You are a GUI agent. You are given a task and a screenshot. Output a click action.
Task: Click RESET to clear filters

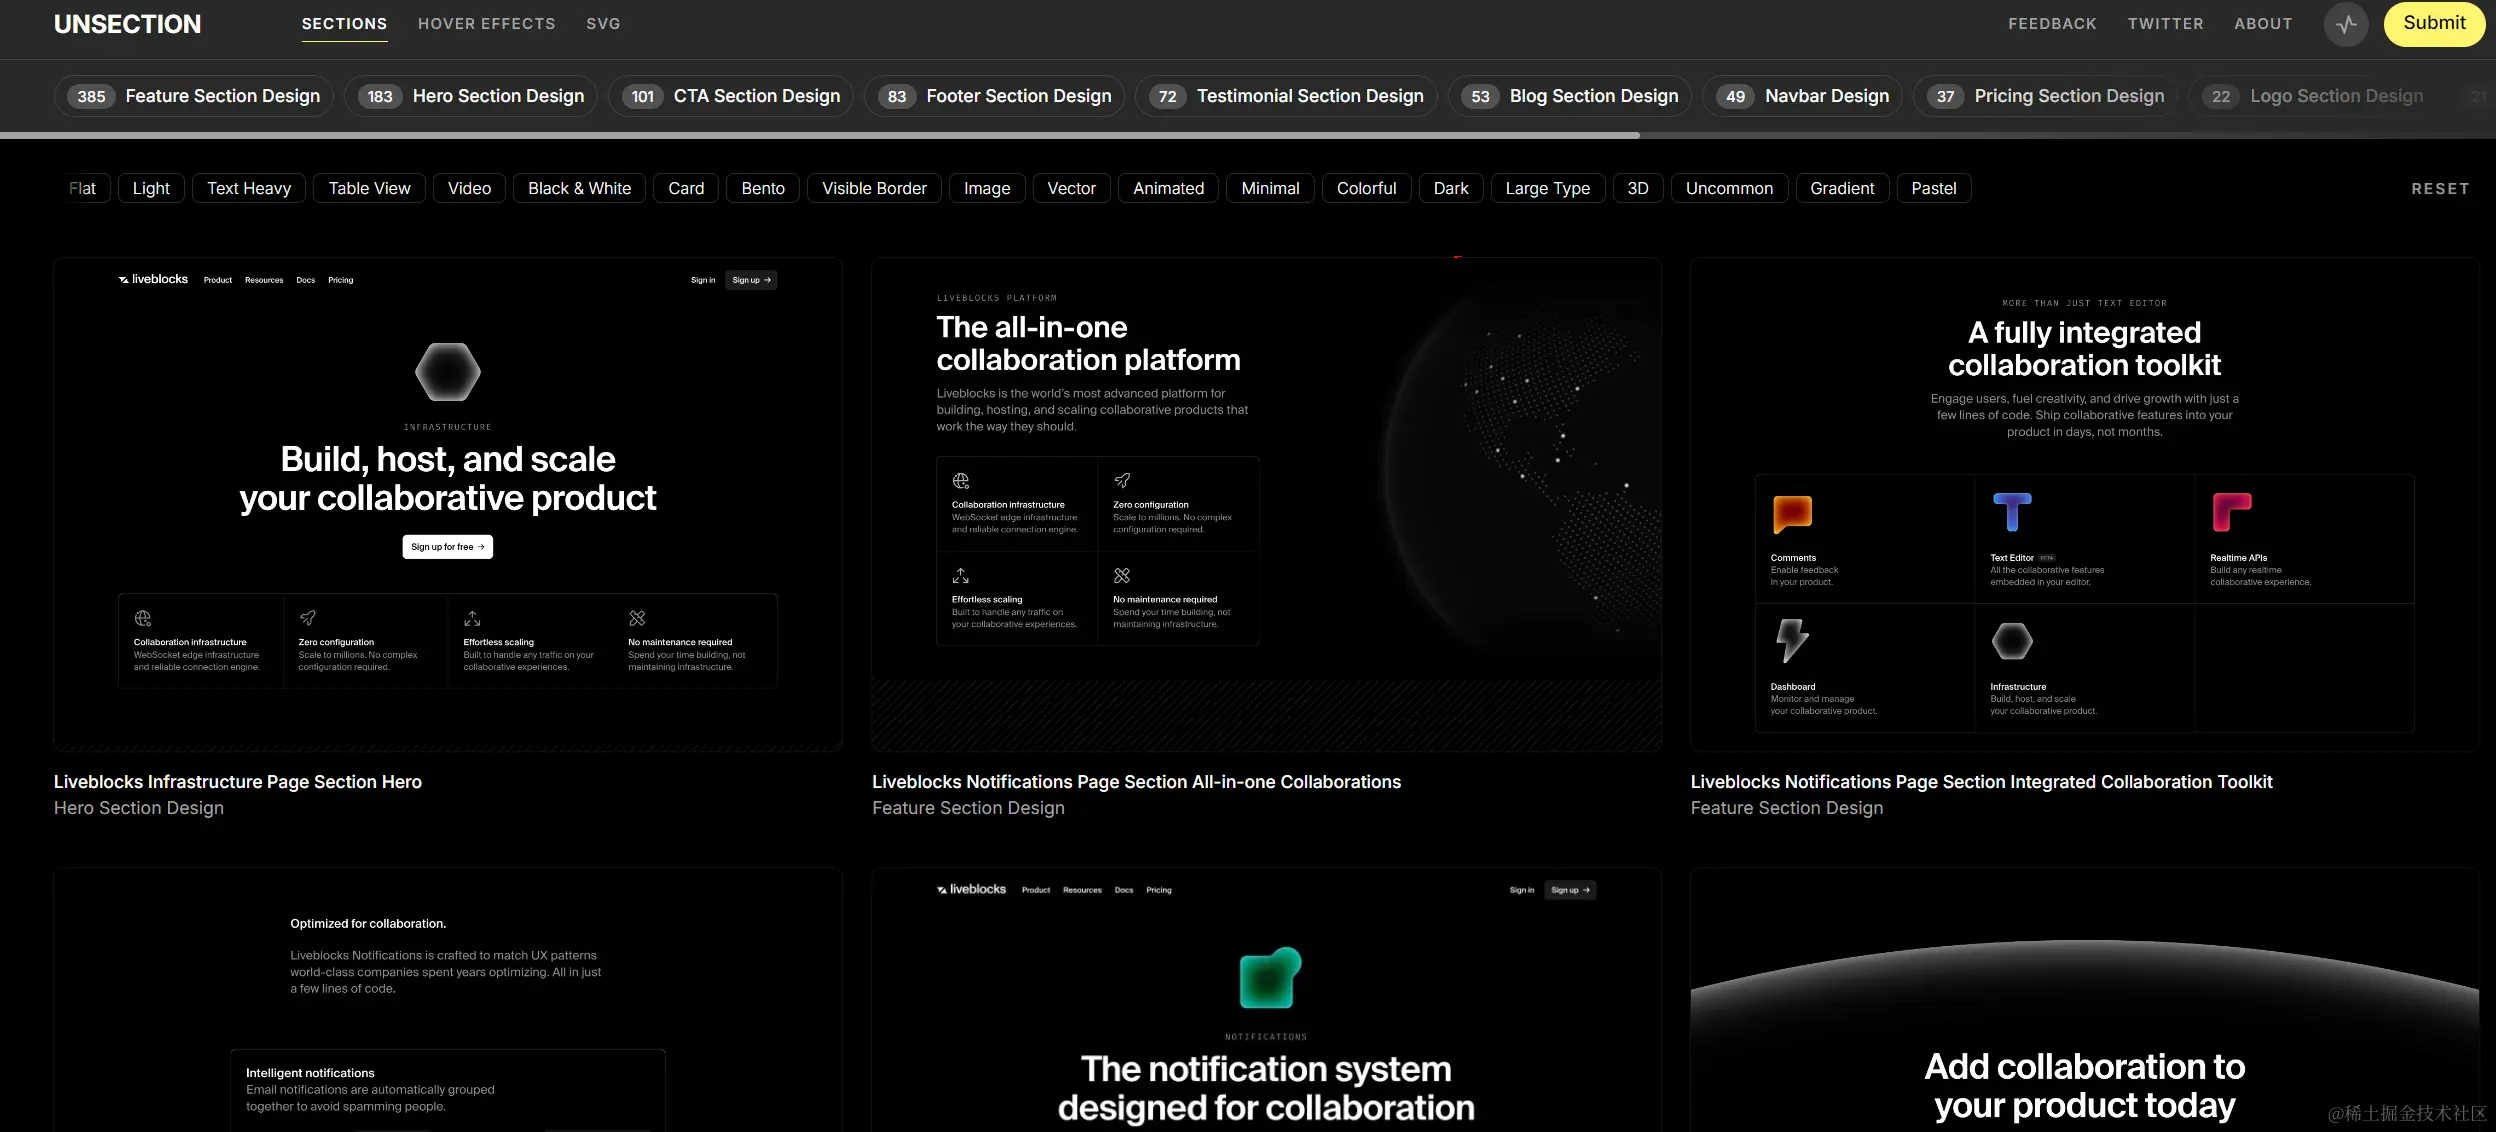(2439, 189)
